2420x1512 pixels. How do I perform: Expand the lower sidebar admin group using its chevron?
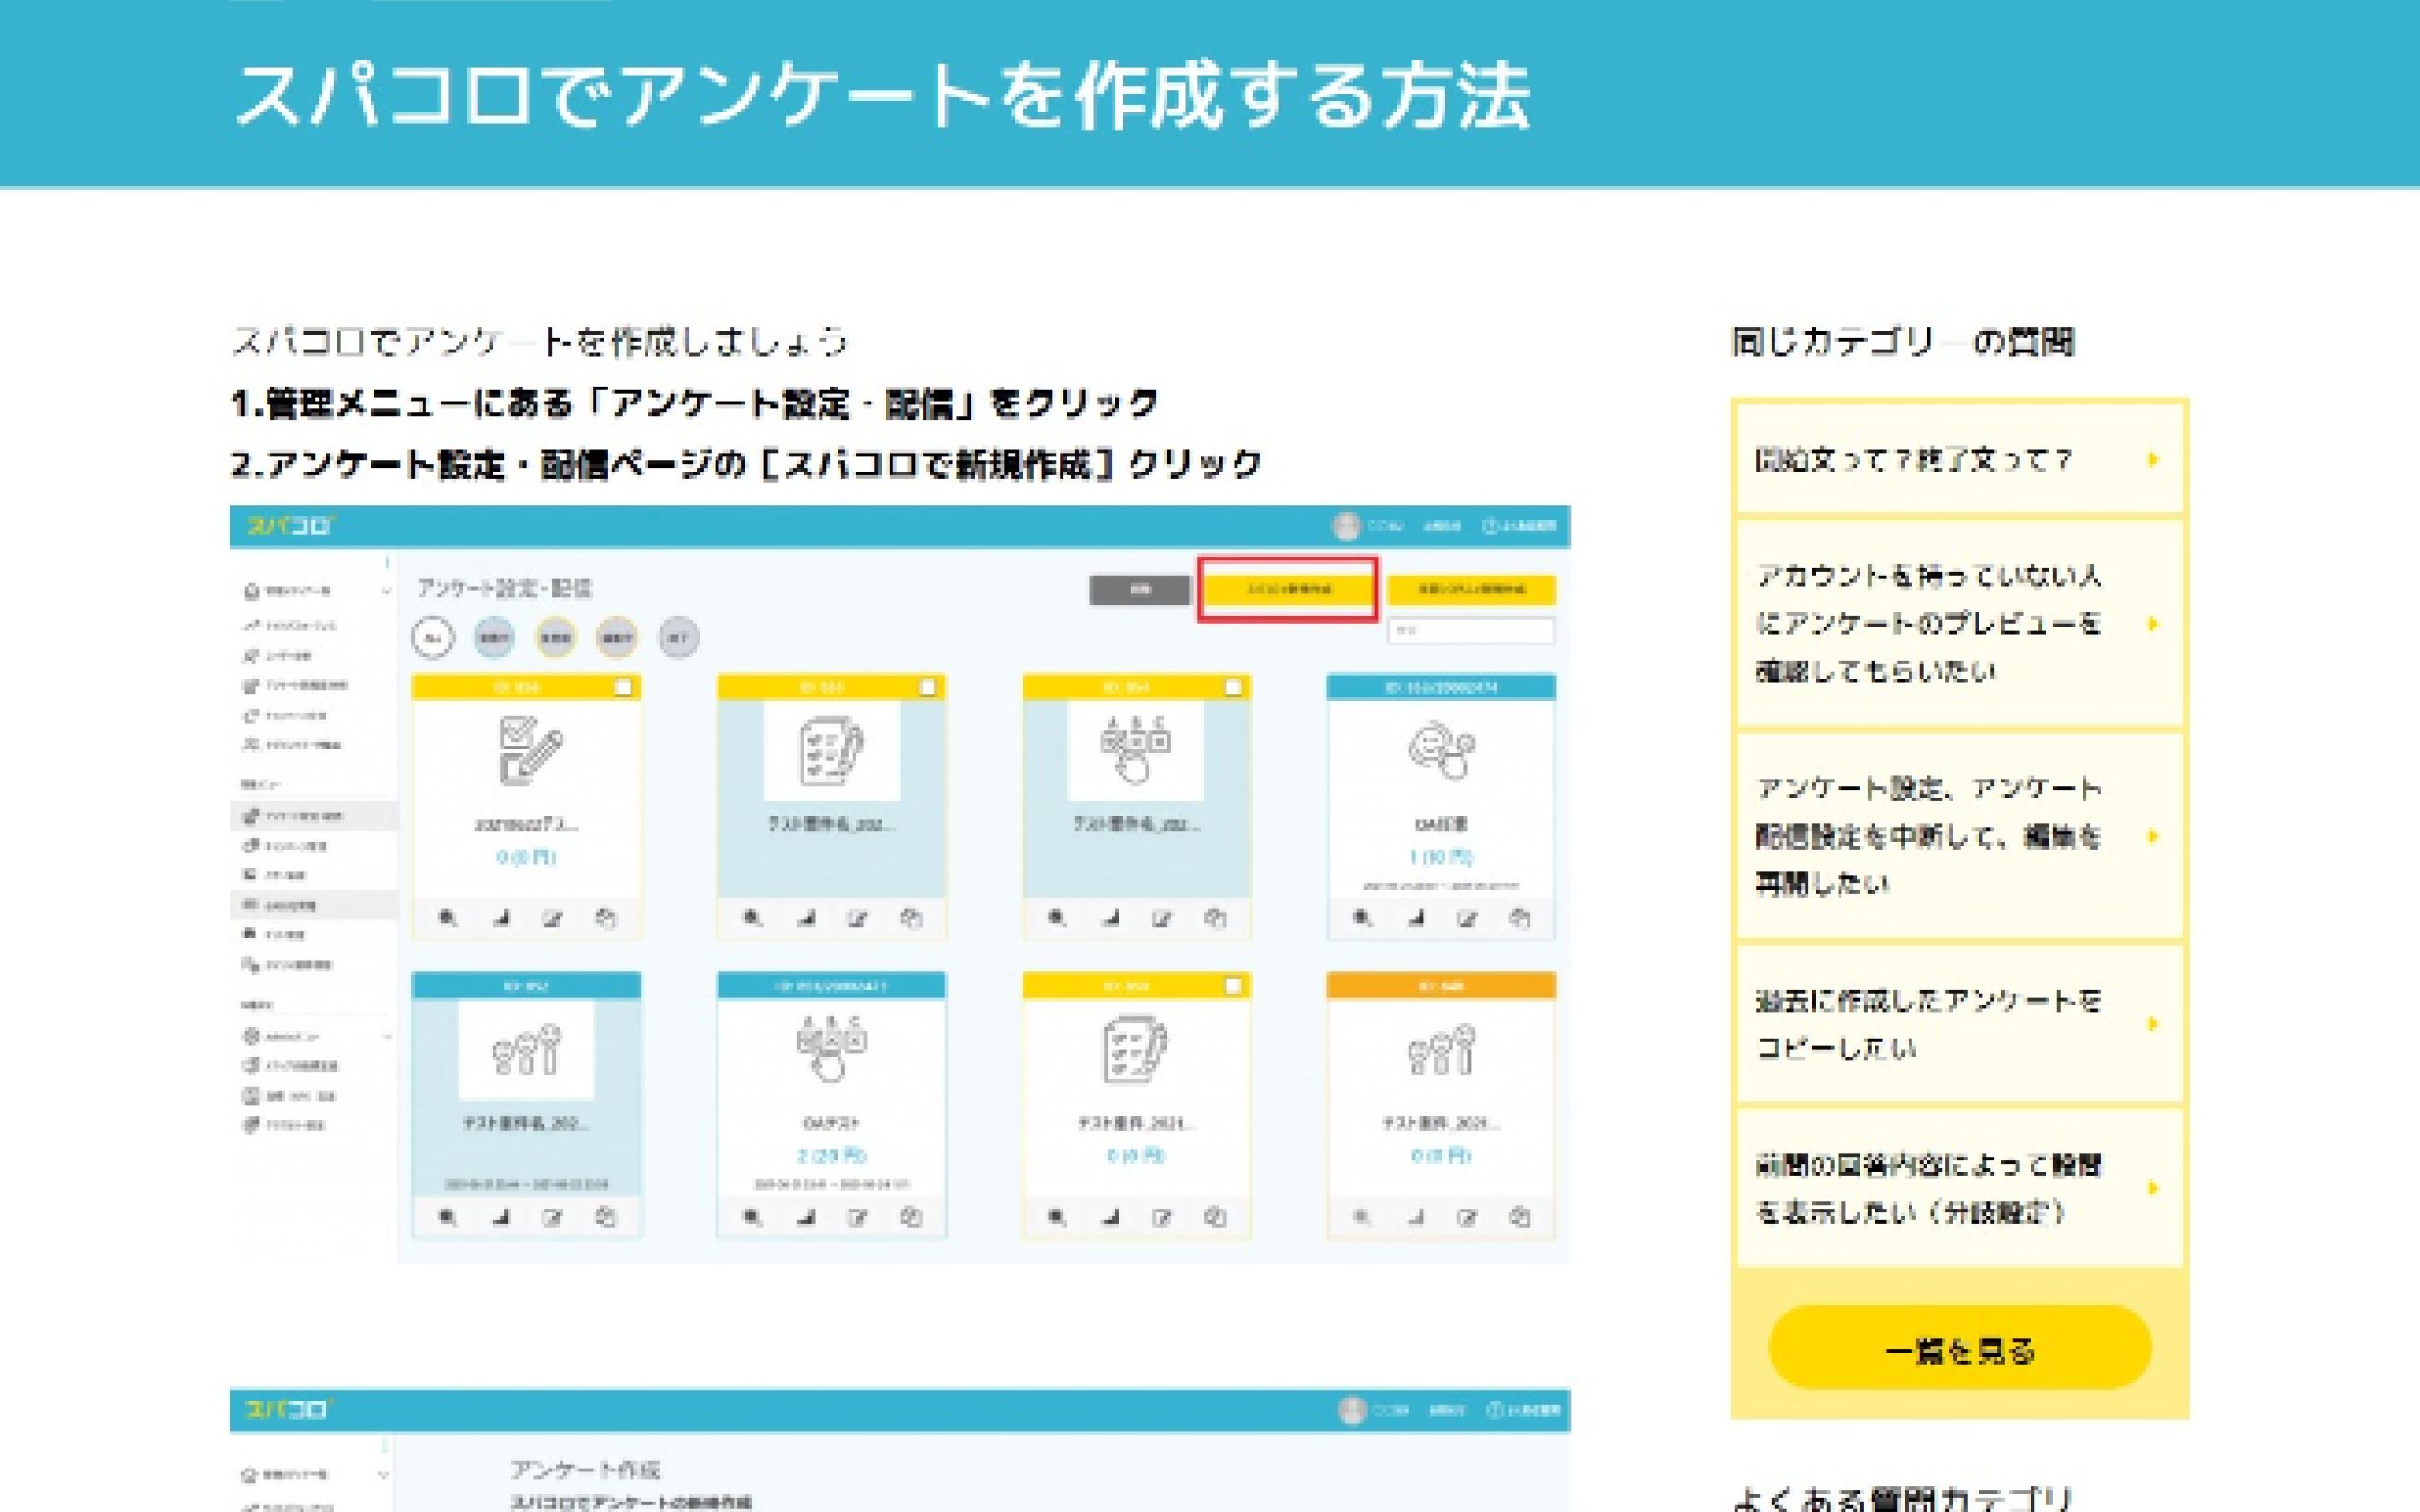click(386, 1037)
